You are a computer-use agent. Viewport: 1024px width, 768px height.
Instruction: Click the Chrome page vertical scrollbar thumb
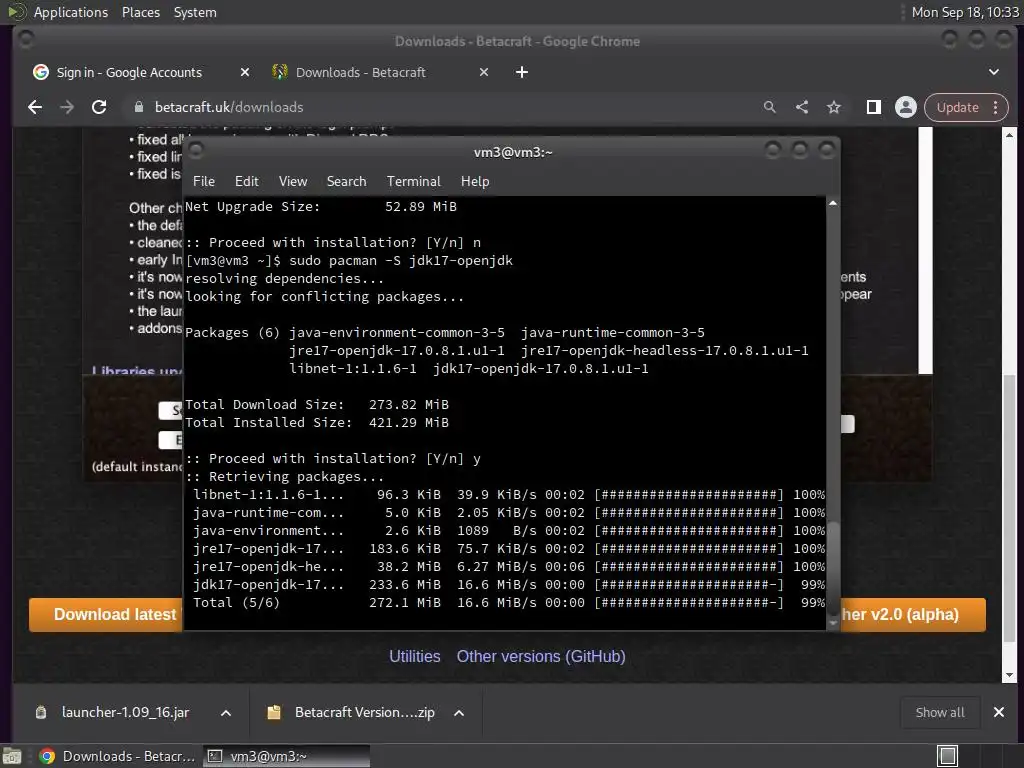[1010, 509]
